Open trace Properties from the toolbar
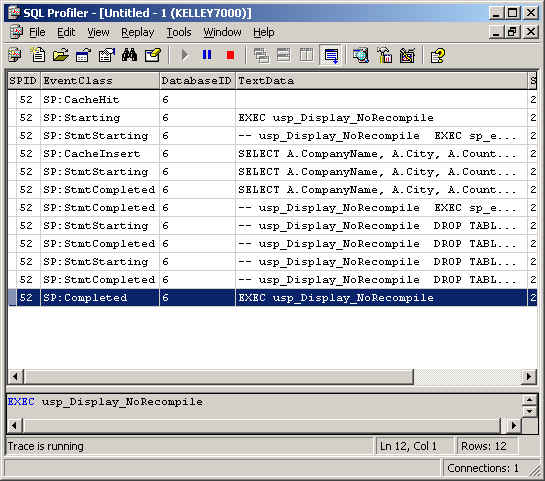 [x=106, y=55]
